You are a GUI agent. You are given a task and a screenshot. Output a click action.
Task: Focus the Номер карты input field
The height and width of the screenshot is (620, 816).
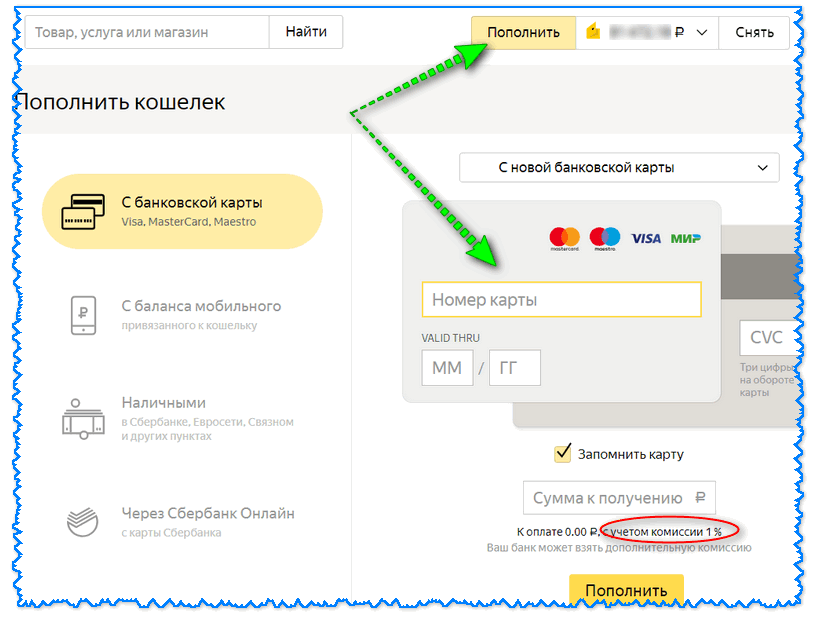pyautogui.click(x=561, y=299)
